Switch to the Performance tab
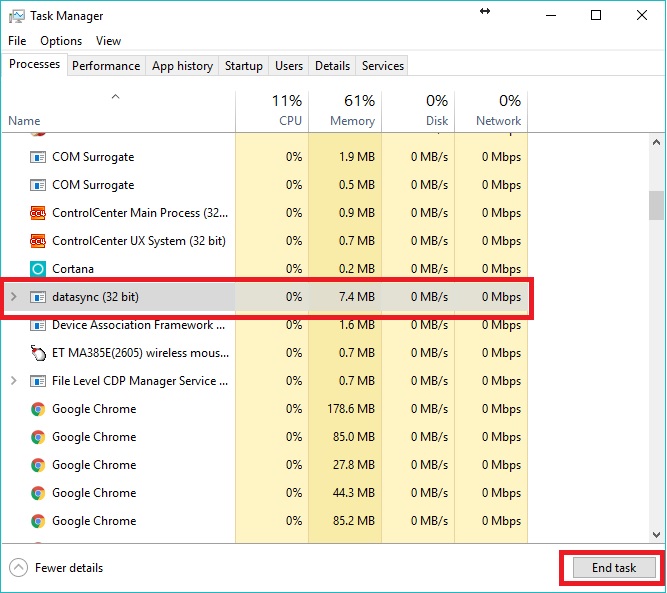This screenshot has height=593, width=667. pyautogui.click(x=106, y=66)
